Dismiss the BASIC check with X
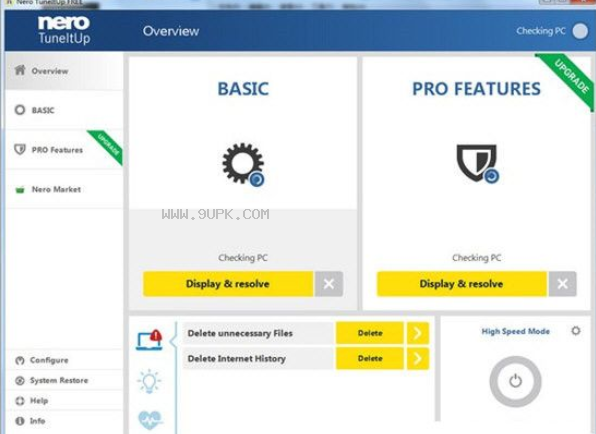Image resolution: width=596 pixels, height=434 pixels. pos(329,284)
